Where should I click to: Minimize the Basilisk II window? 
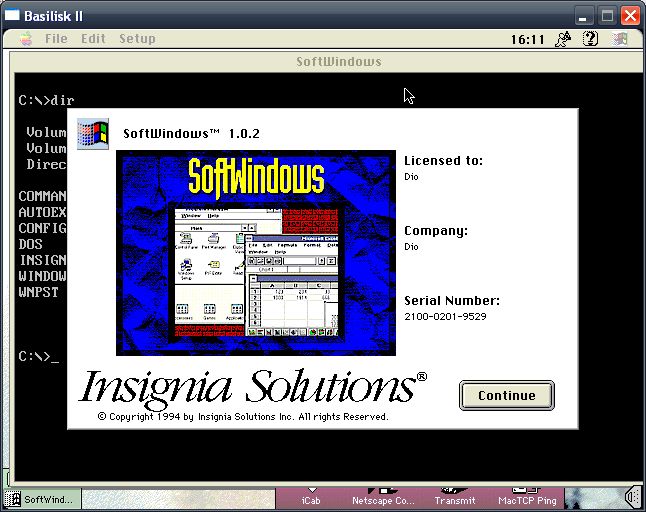pyautogui.click(x=583, y=16)
